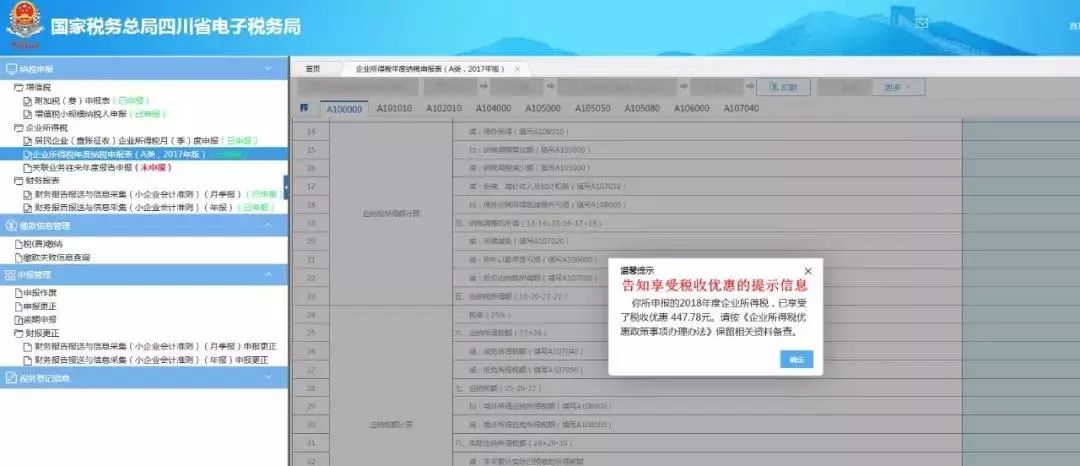Open 财务报告 (年报) 申报更正 entry
The width and height of the screenshot is (1080, 466).
151,360
